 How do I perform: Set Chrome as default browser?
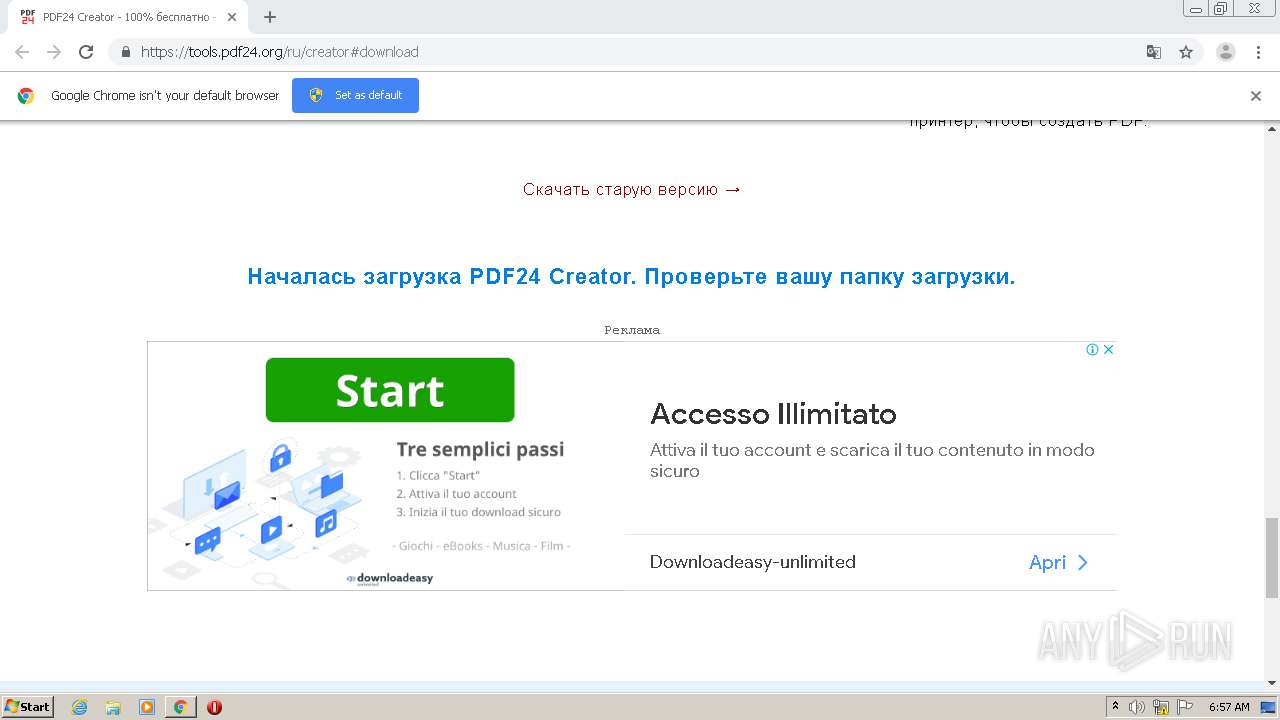pos(355,95)
